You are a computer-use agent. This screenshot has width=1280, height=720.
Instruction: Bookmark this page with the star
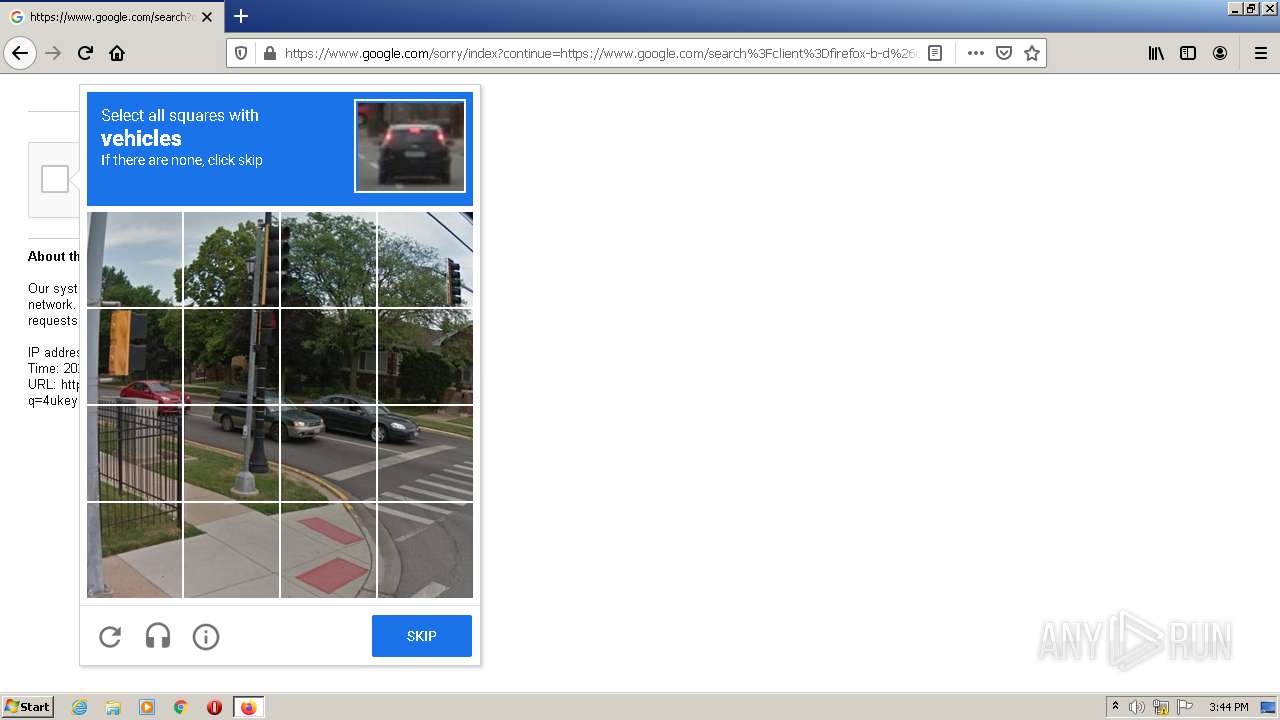1032,53
